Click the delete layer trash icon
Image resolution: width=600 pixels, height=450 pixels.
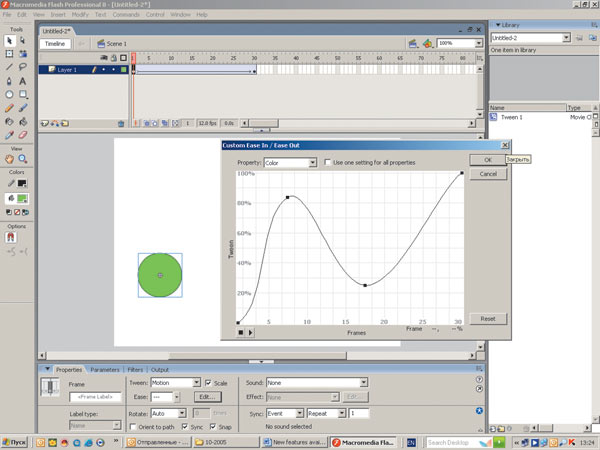tap(121, 123)
